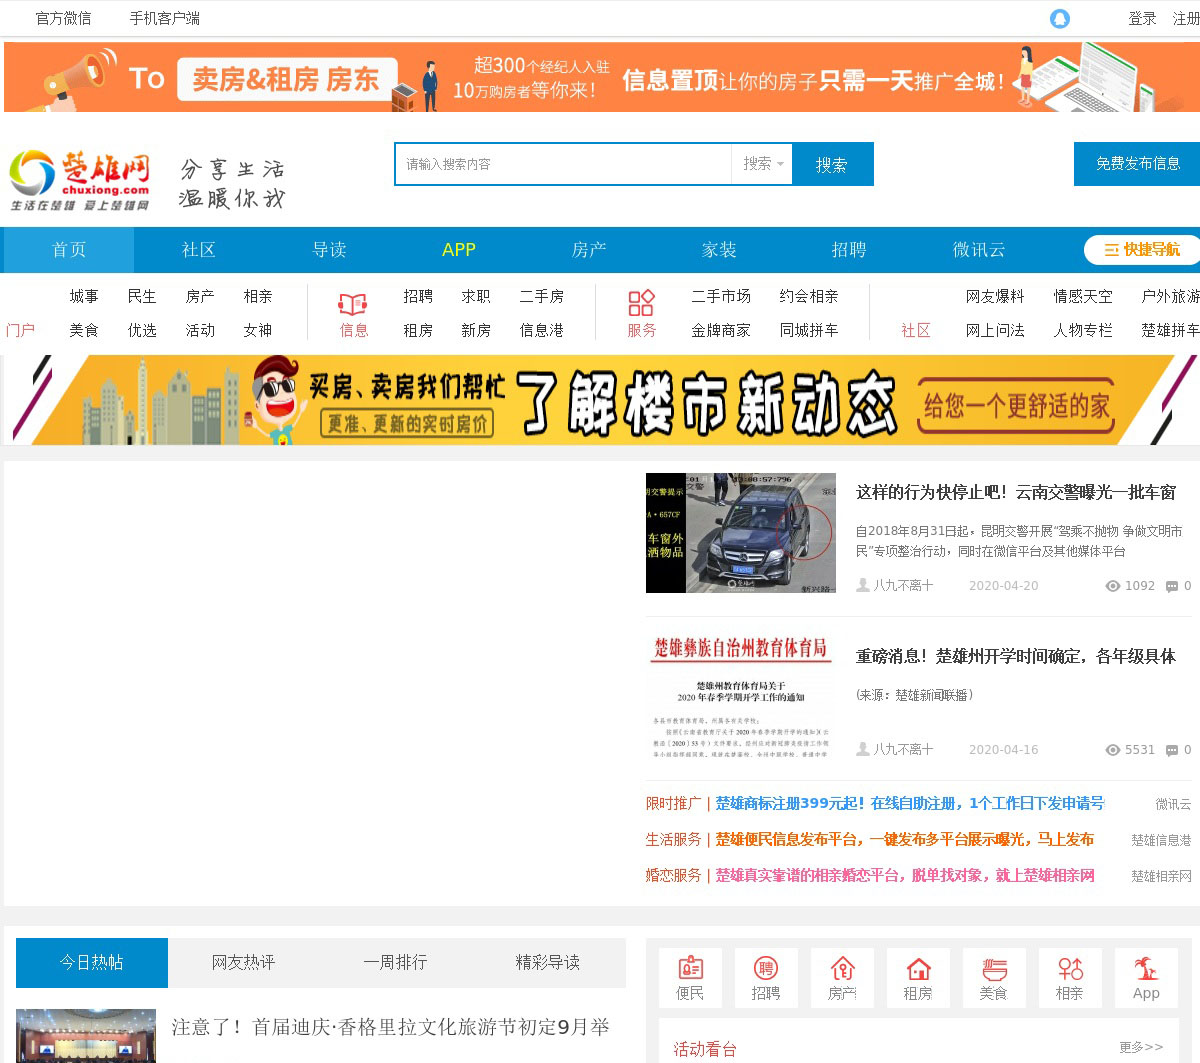Screen dimensions: 1200x1063
Task: Click the 服务 grid icon
Action: click(x=641, y=303)
